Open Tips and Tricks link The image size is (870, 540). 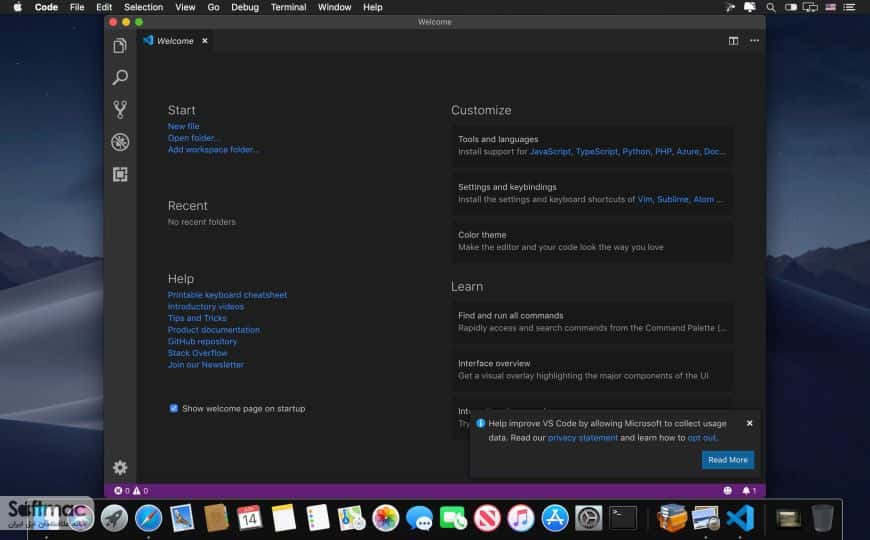click(x=197, y=318)
